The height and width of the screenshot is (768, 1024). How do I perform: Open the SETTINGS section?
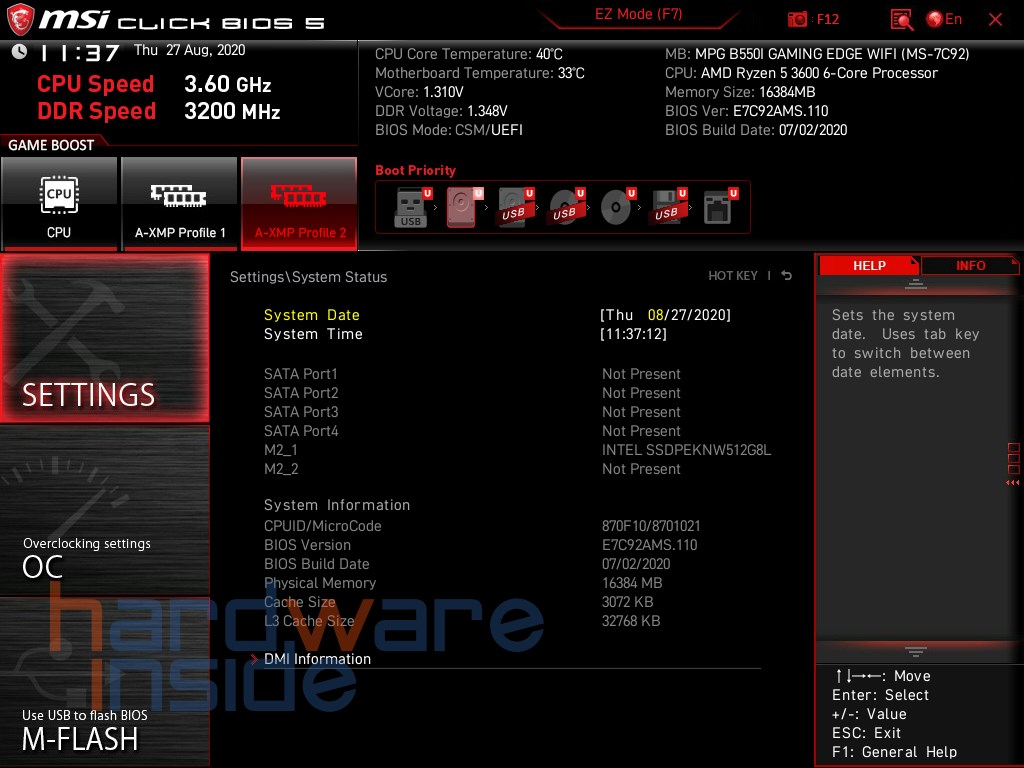point(104,338)
